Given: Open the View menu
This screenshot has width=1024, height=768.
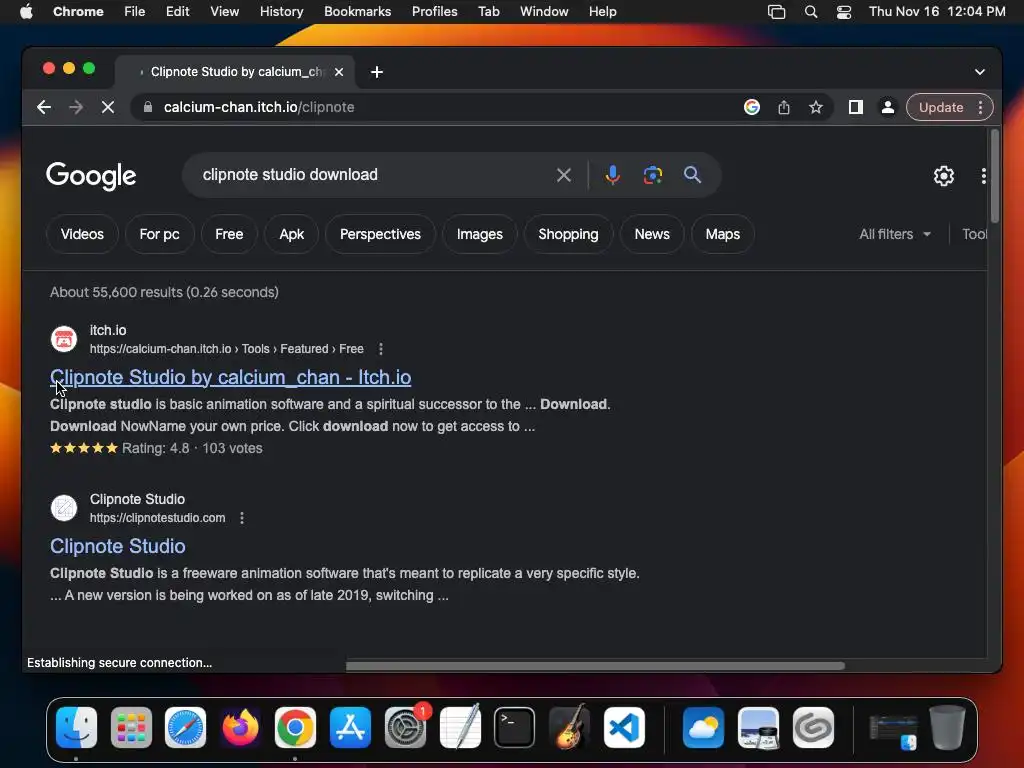Looking at the screenshot, I should click(x=225, y=12).
